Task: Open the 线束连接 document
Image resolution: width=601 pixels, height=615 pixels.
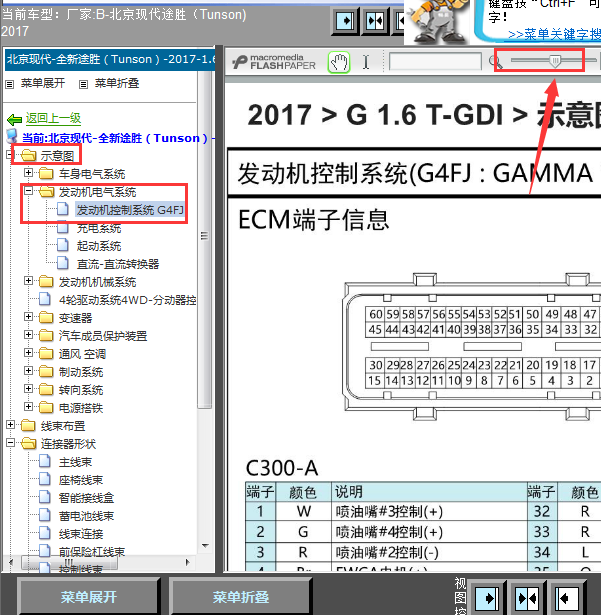Action: click(x=81, y=534)
